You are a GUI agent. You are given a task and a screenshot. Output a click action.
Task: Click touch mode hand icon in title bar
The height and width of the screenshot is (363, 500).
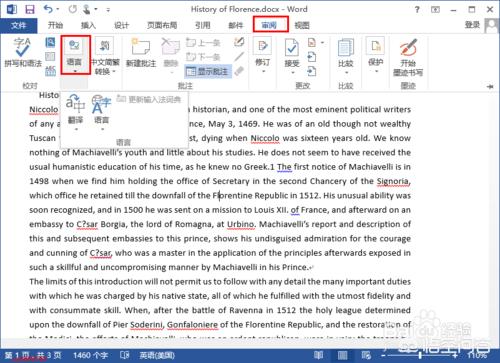pos(87,9)
